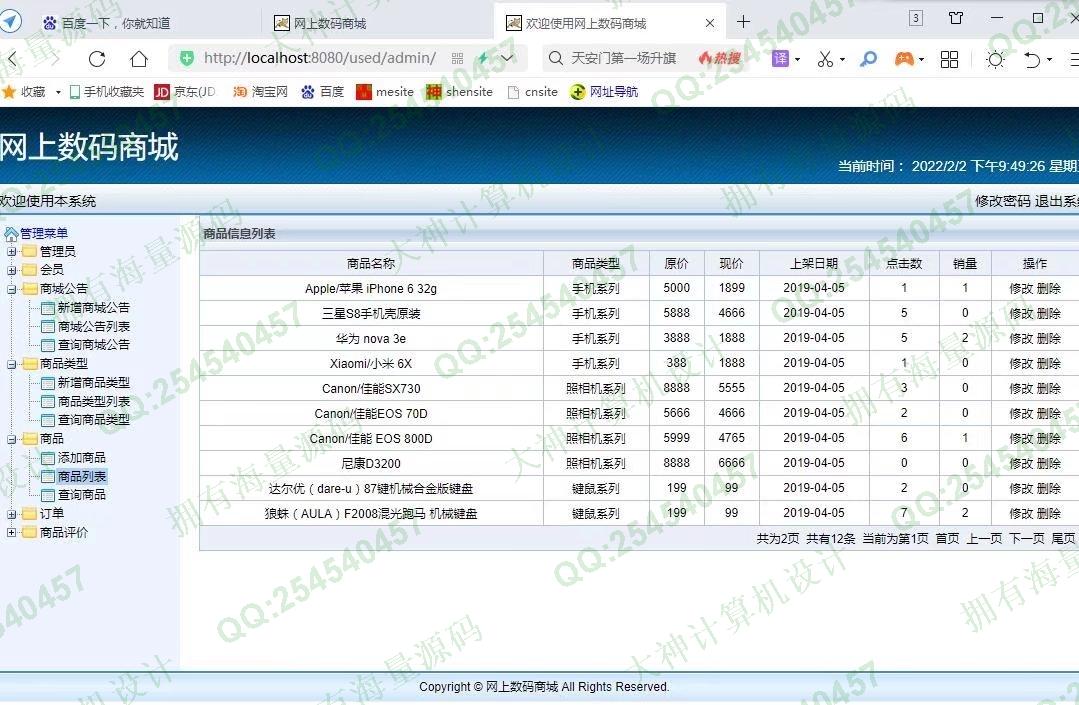Click the translate icon in toolbar
The image size is (1079, 705).
point(780,59)
